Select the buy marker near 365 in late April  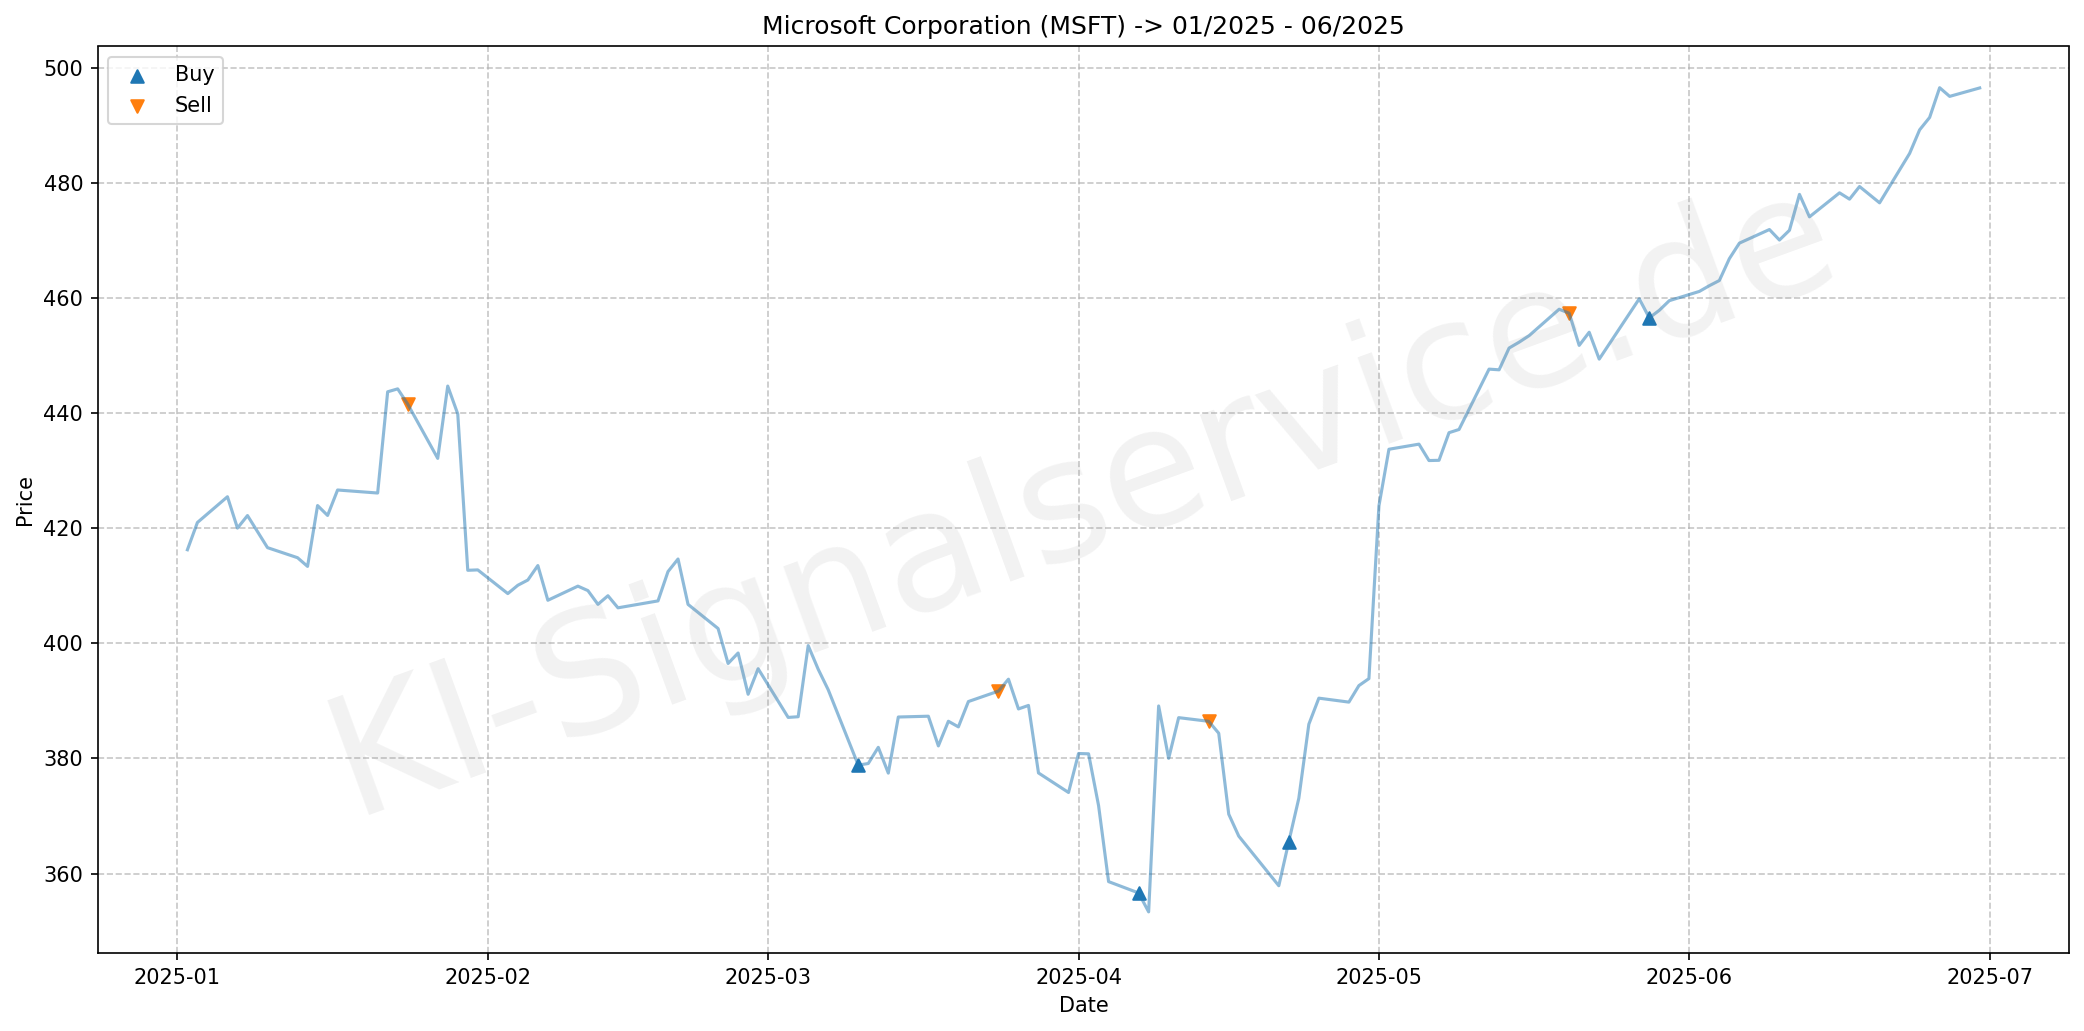1289,842
